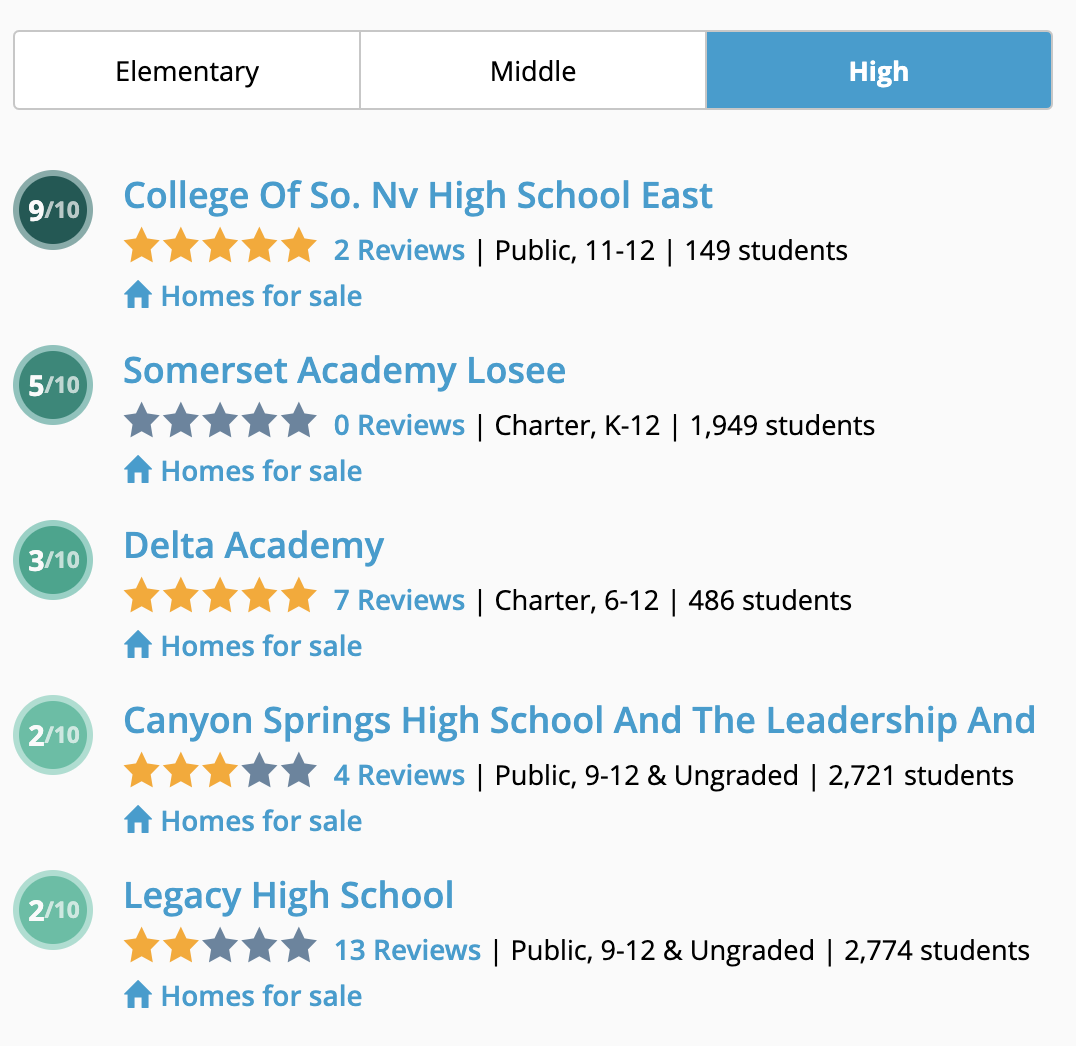Click the 5/10 rating badge for Somerset Academy
Screen dimensions: 1076x1046
click(53, 384)
